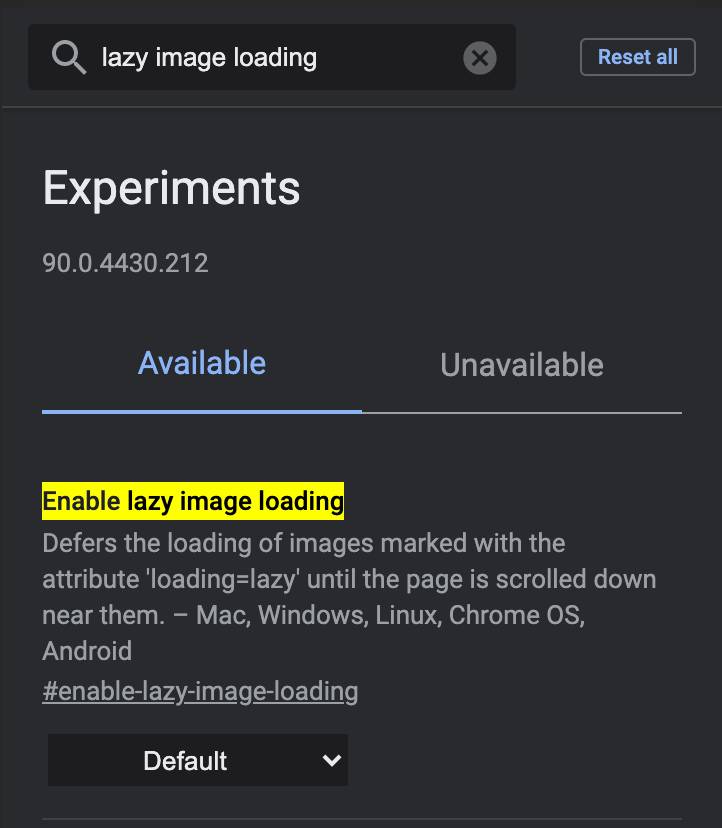
Task: Click the blue underline beneath Available
Action: point(202,410)
